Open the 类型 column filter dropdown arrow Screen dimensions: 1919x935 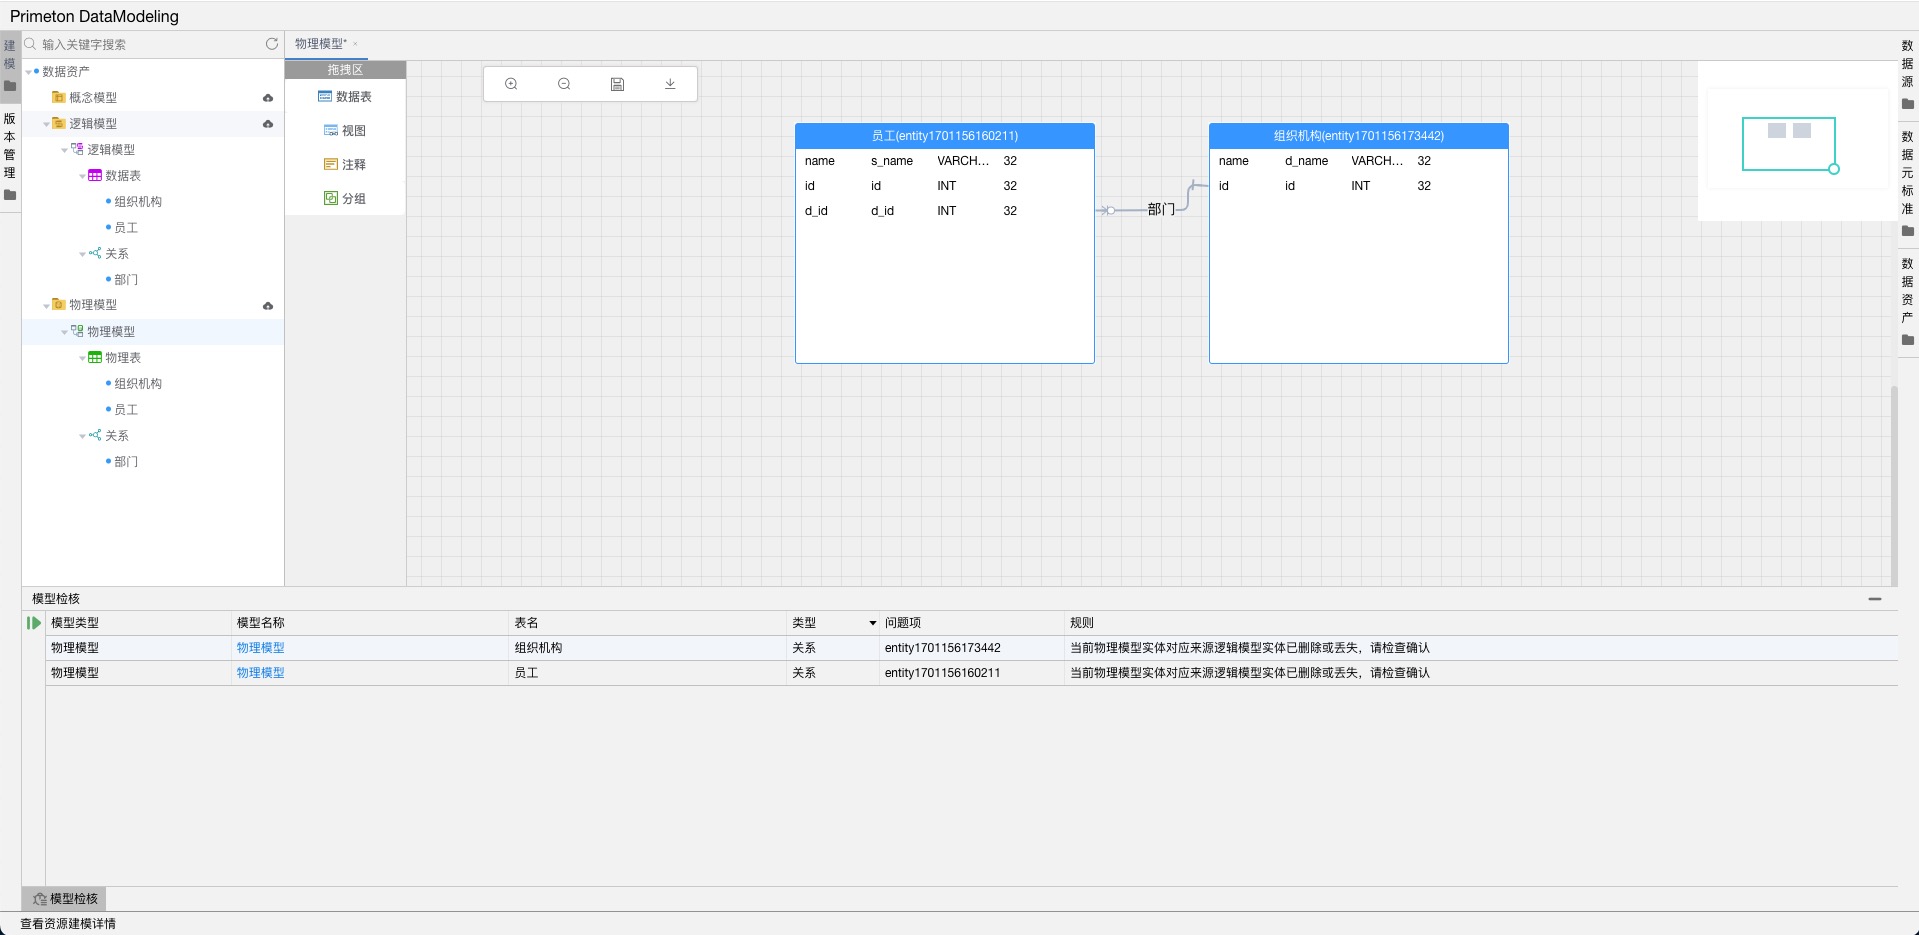tap(873, 623)
